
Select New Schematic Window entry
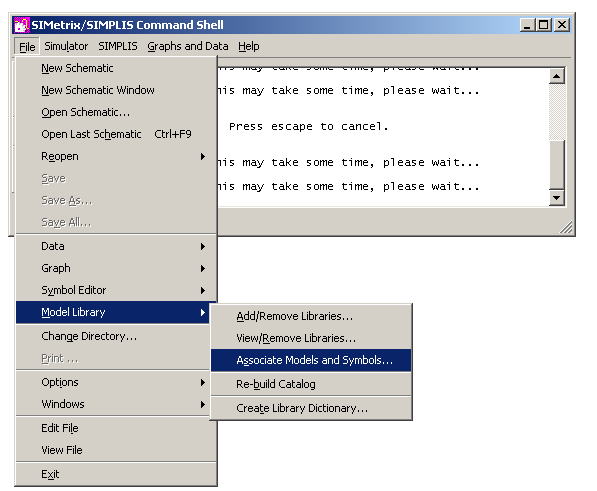tap(116, 90)
